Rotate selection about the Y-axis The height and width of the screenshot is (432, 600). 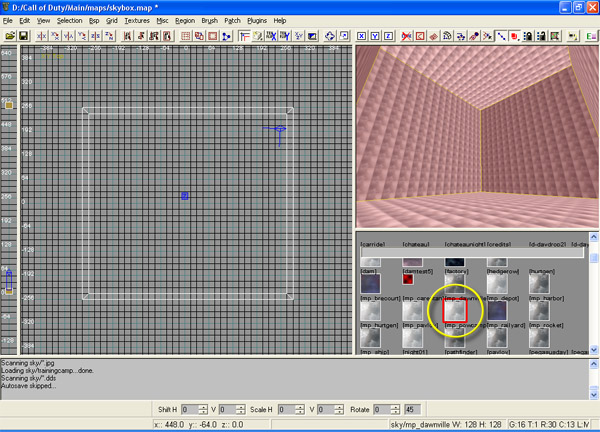pyautogui.click(x=82, y=36)
